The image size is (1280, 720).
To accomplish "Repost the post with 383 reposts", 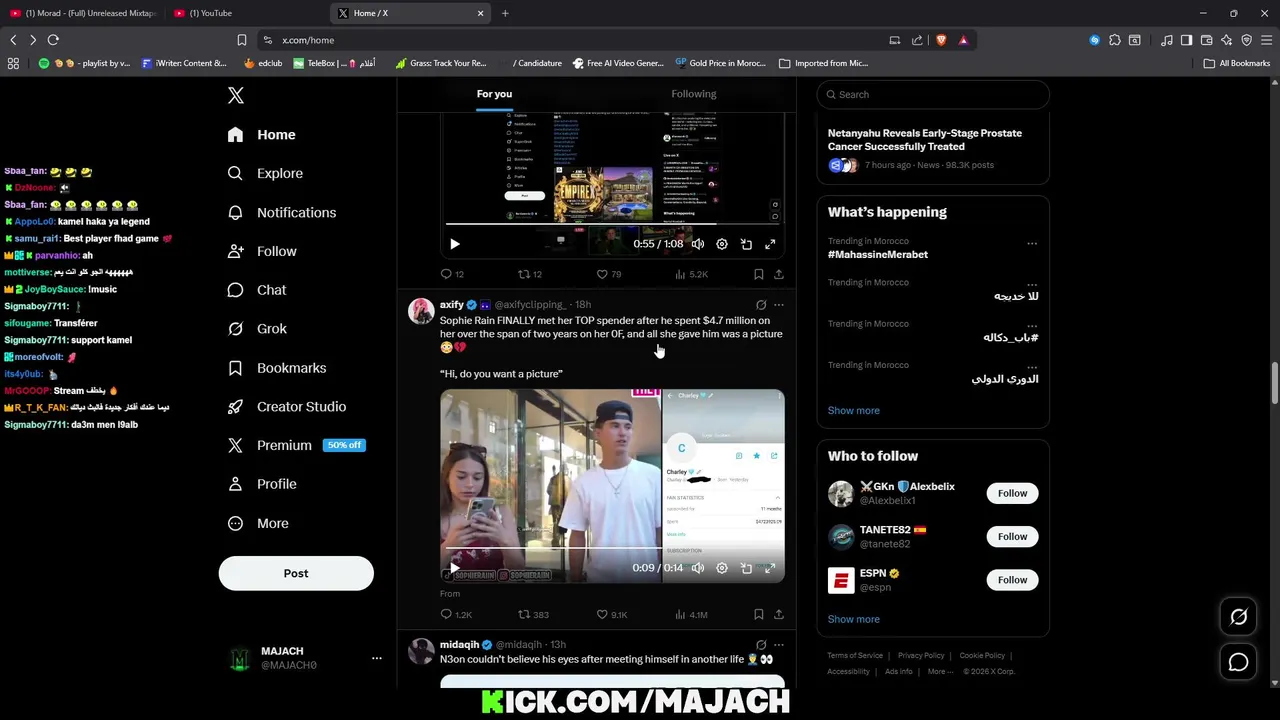I will (x=533, y=614).
